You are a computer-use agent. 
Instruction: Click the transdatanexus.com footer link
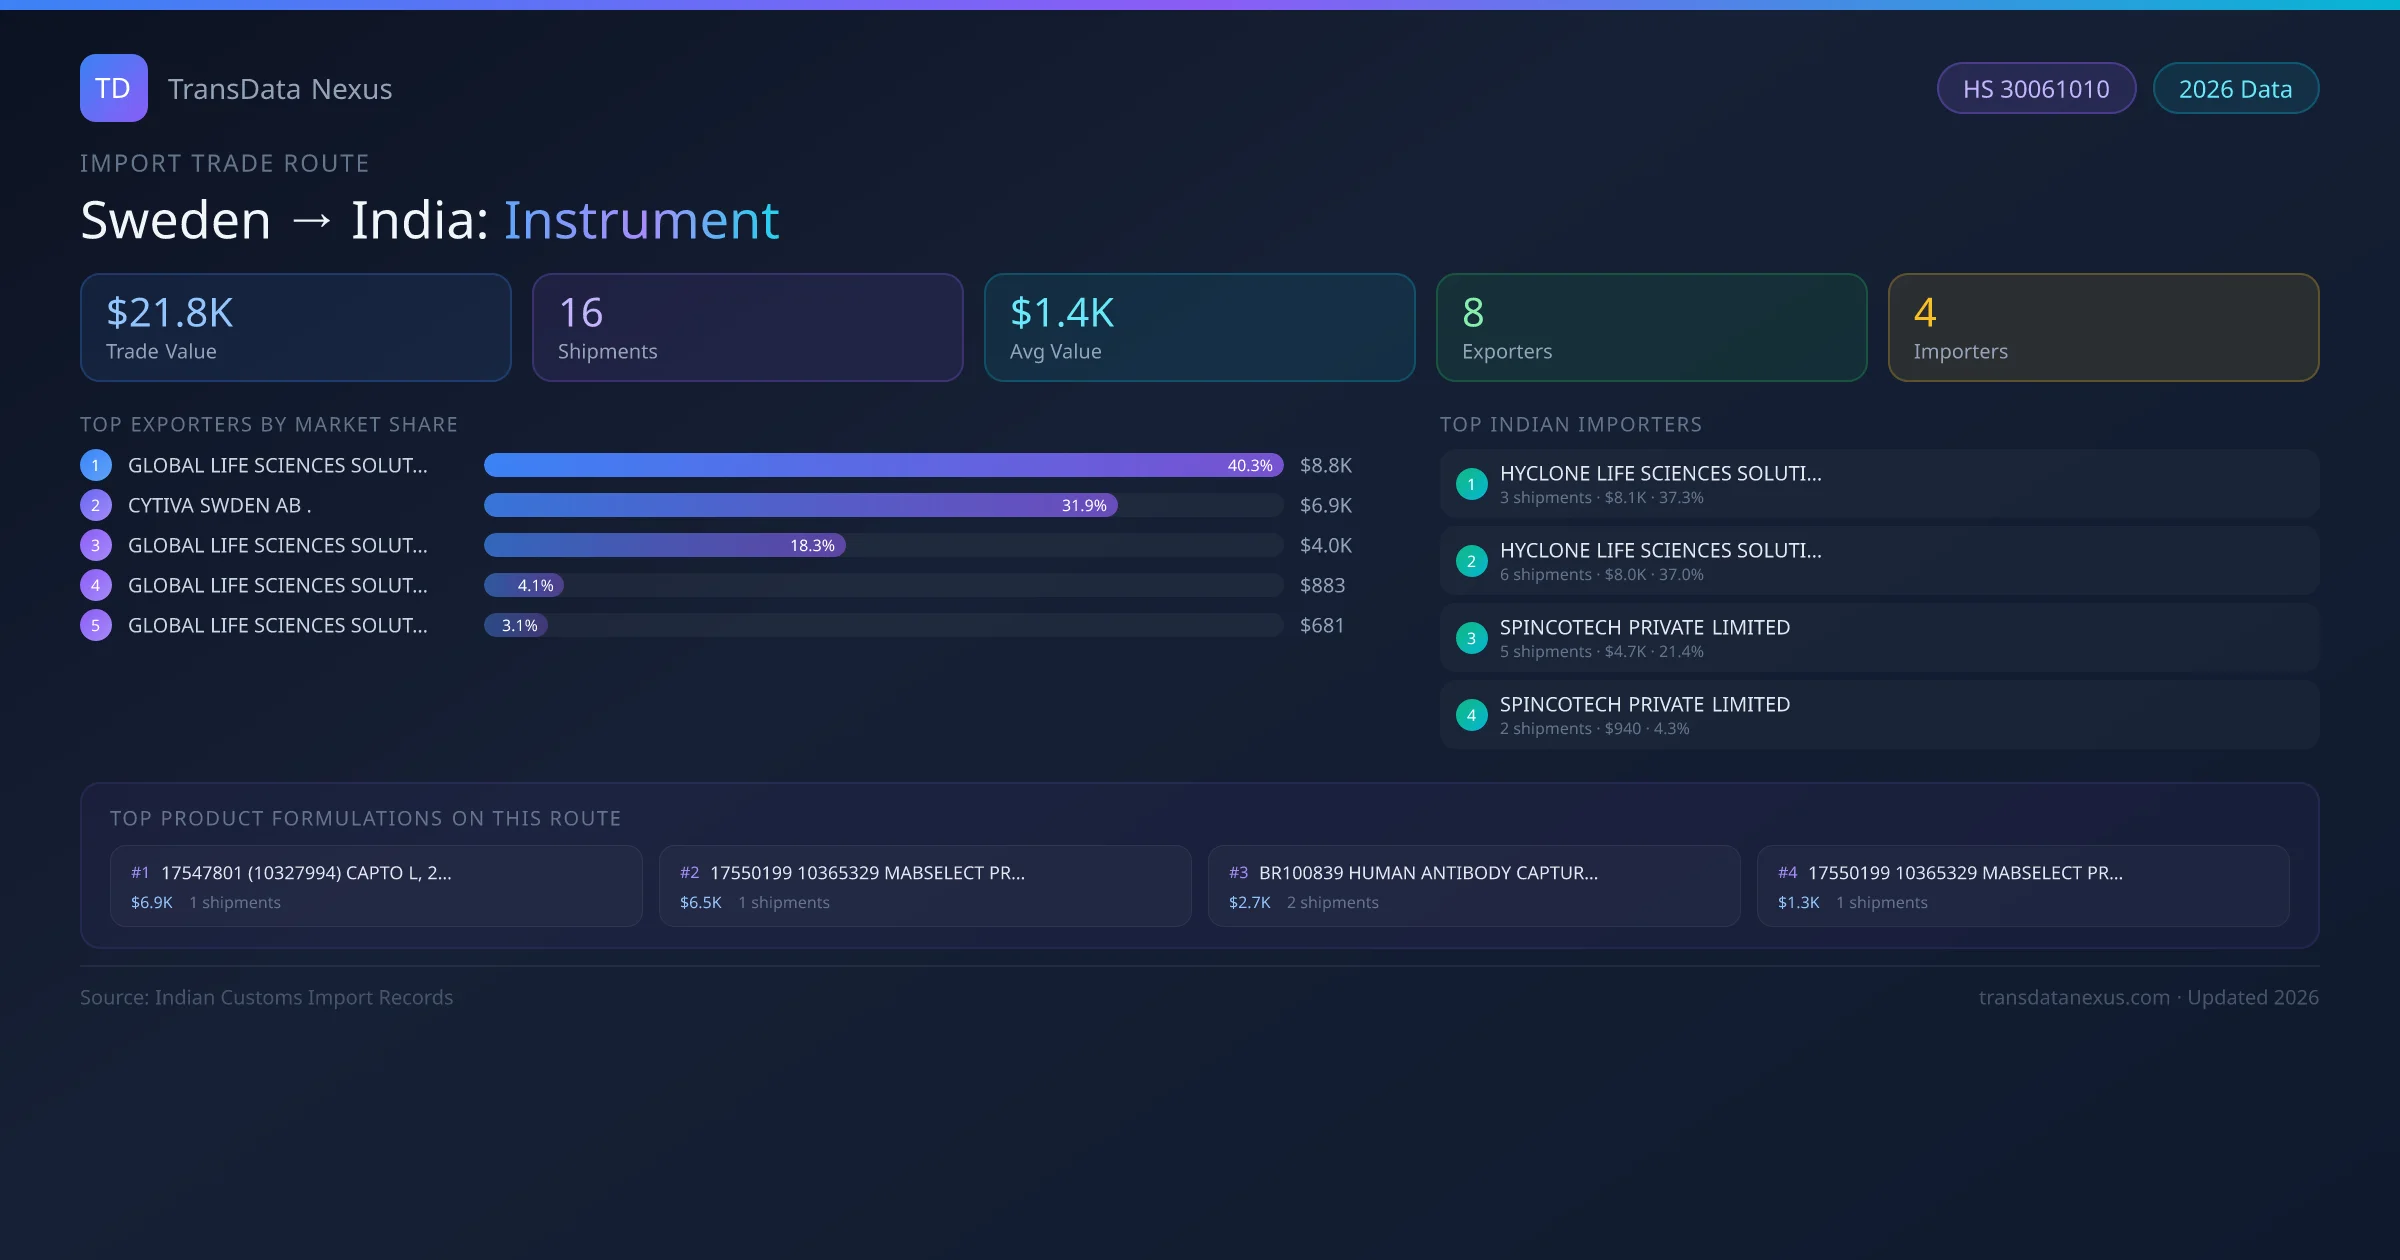[2074, 997]
